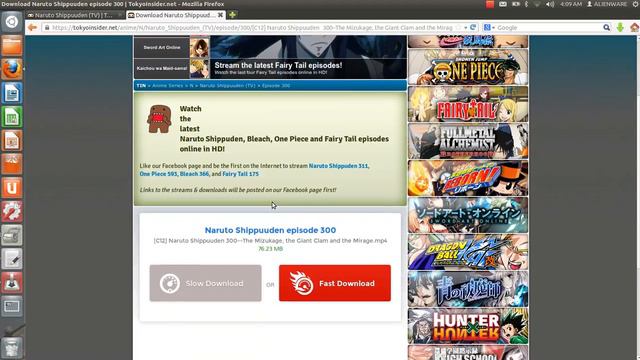Close the Download Naruto Shippuud... tab
This screenshot has width=640, height=360.
click(x=220, y=15)
